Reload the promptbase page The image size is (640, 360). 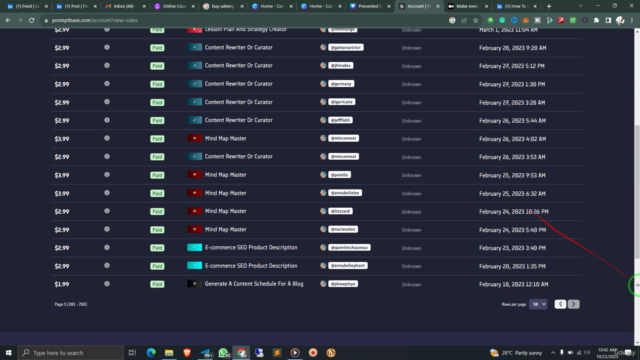click(x=31, y=20)
